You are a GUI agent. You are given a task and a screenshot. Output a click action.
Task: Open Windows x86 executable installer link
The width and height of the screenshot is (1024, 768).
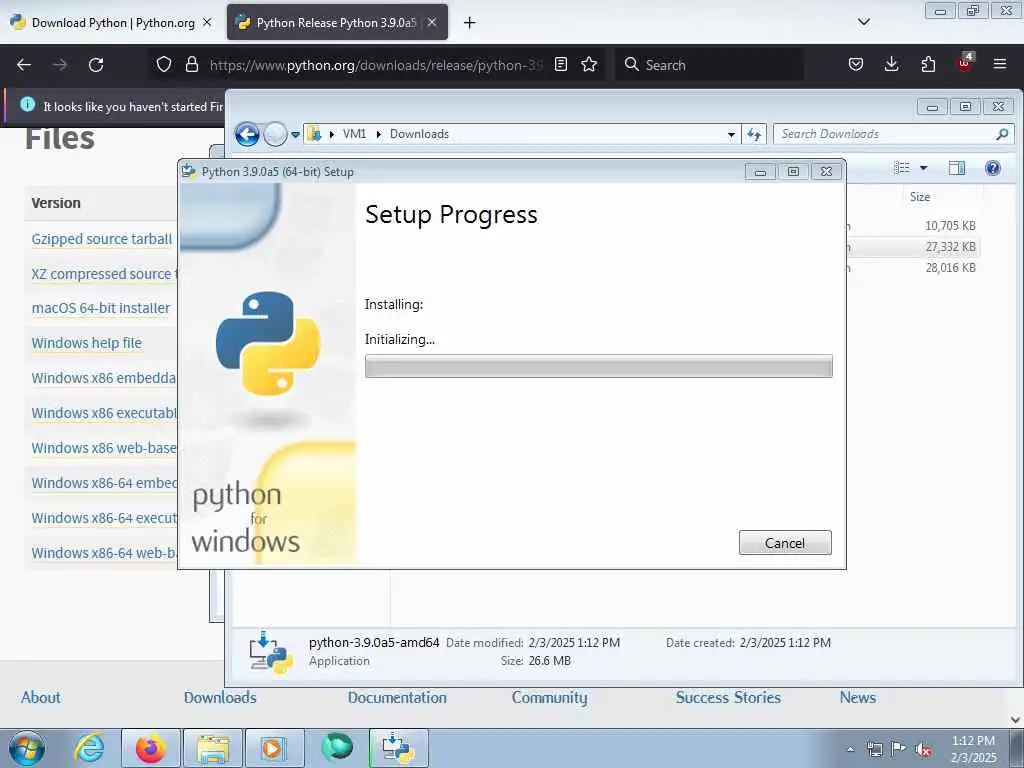(104, 413)
